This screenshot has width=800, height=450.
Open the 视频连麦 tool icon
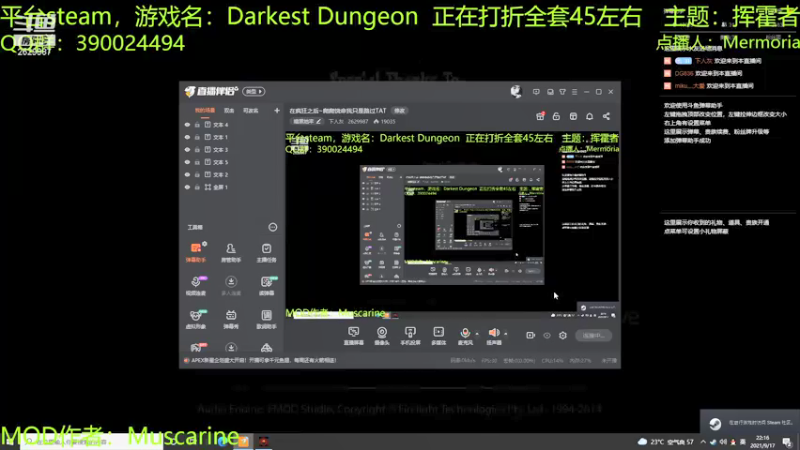pyautogui.click(x=196, y=285)
